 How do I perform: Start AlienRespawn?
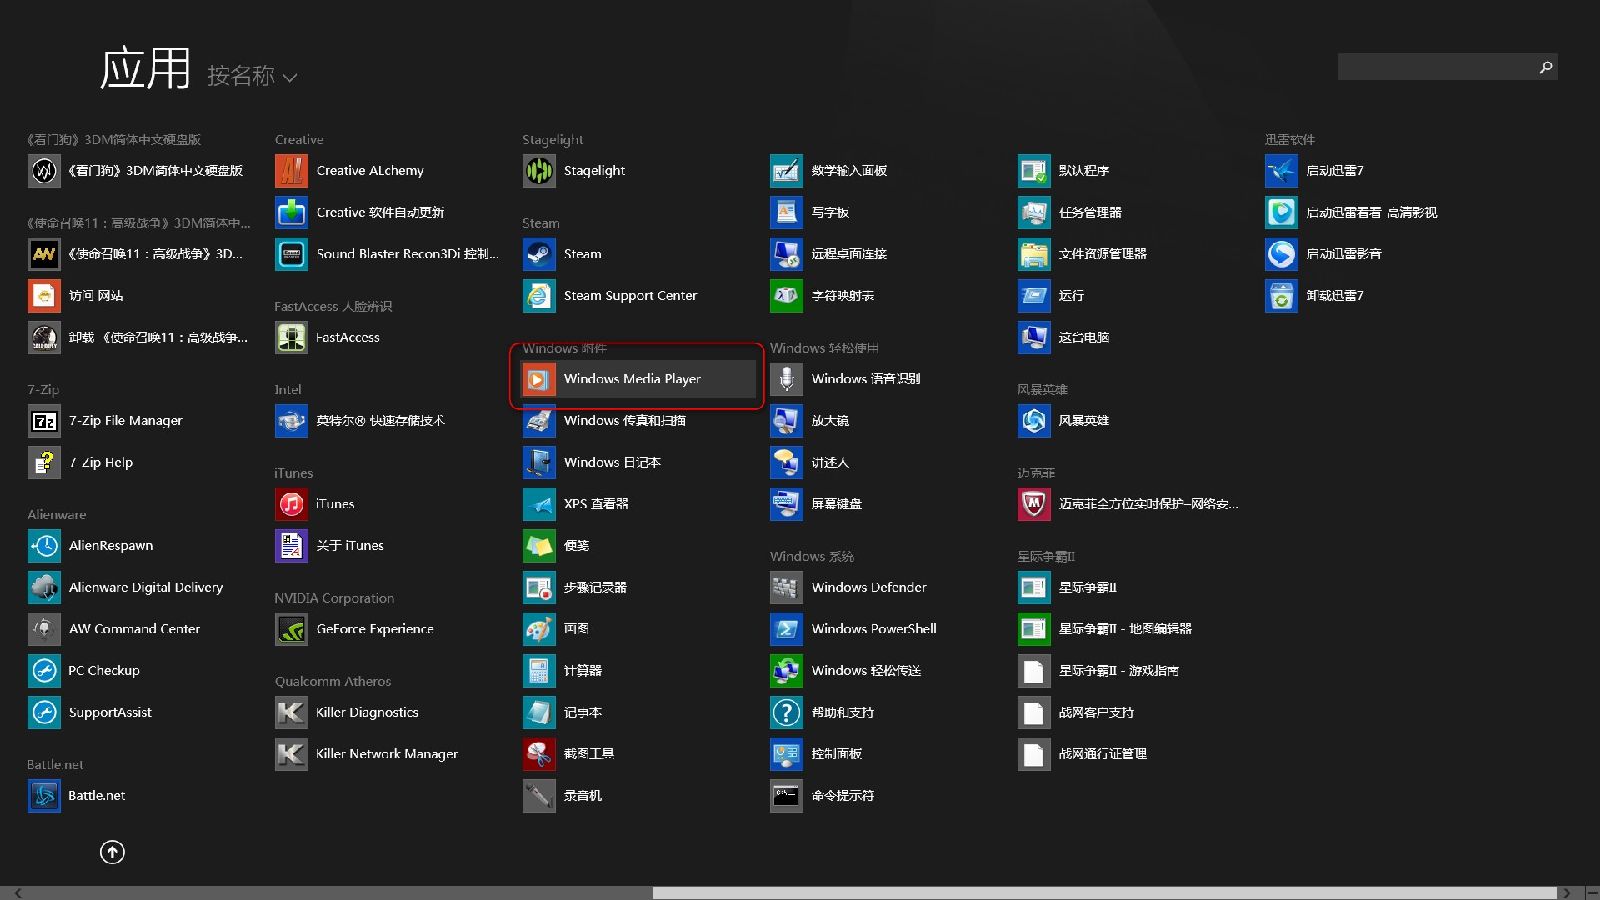91,546
